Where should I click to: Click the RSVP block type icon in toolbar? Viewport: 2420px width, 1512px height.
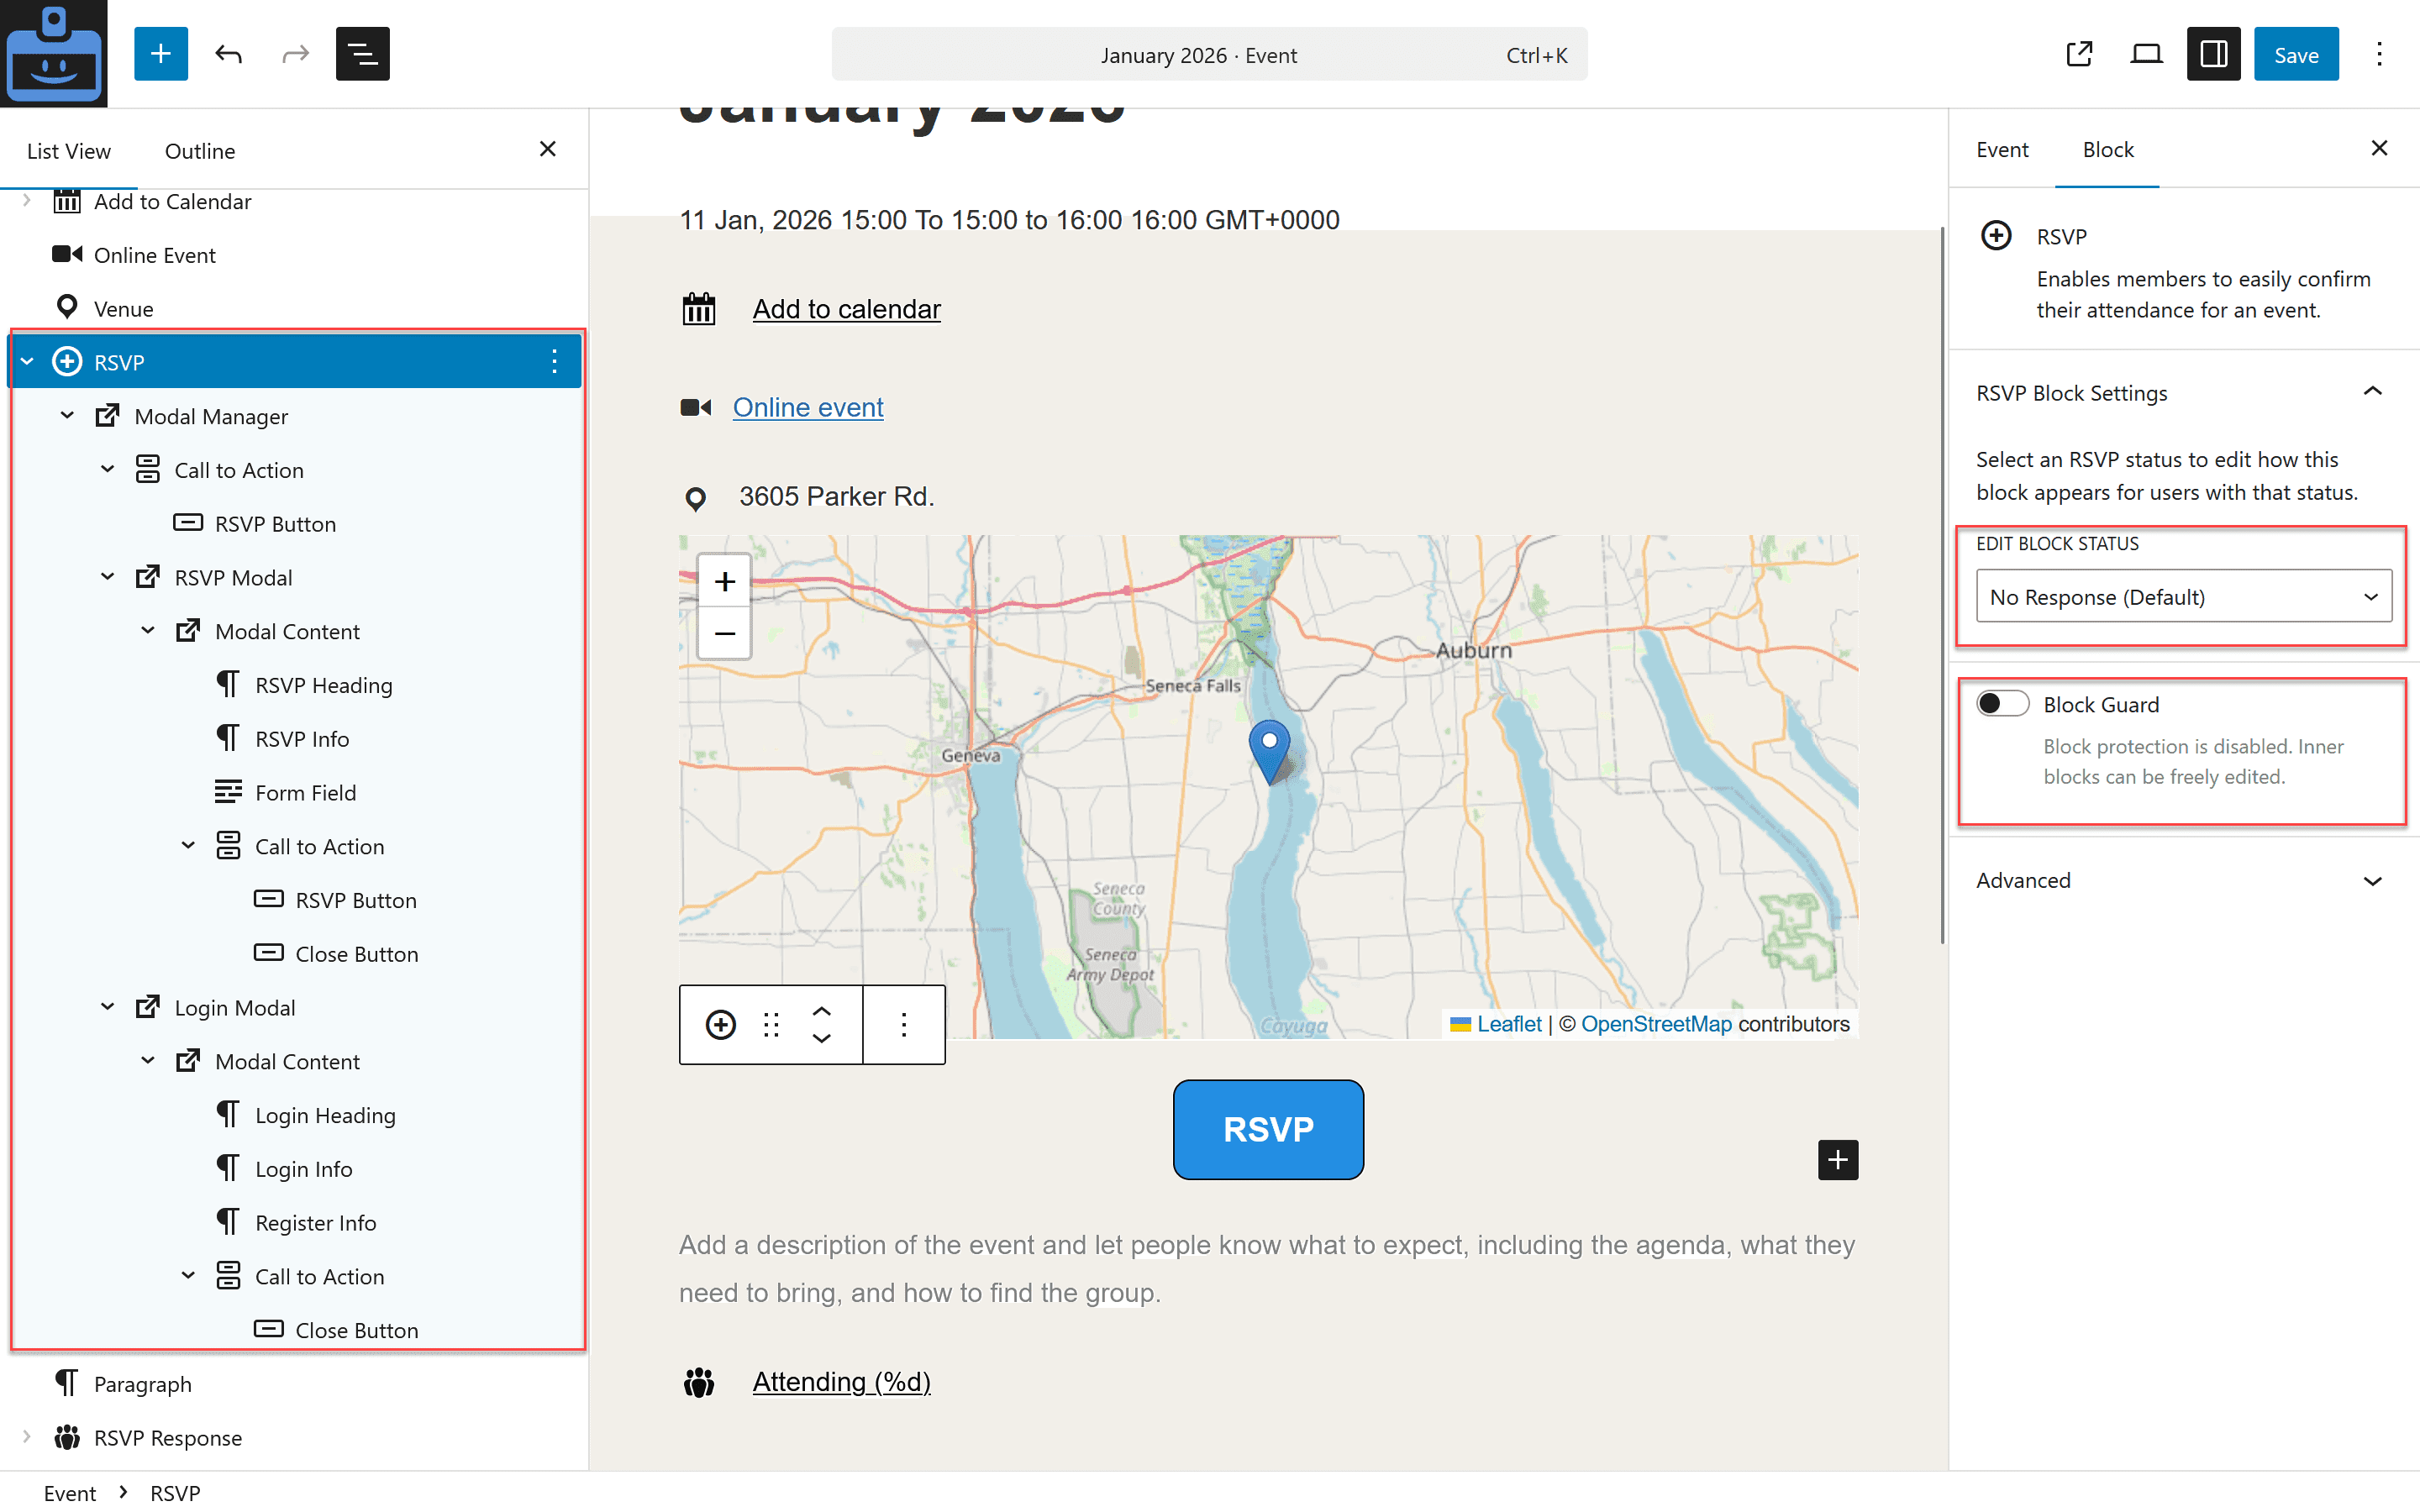tap(720, 1024)
